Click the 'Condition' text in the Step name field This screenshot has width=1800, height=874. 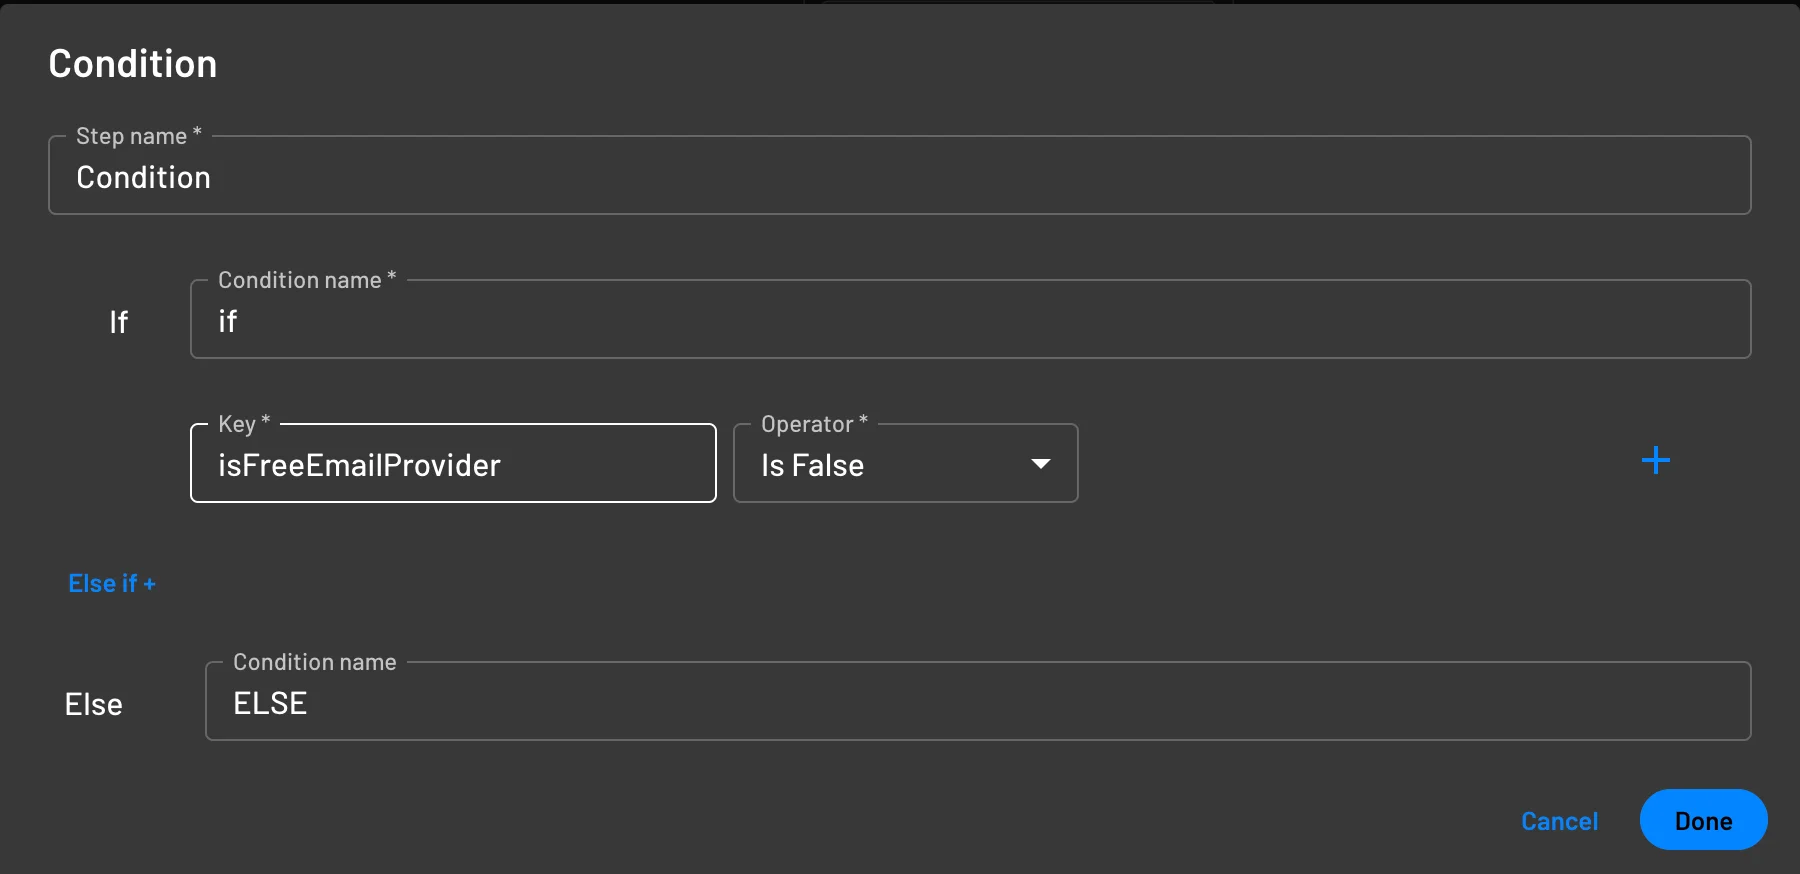coord(143,177)
